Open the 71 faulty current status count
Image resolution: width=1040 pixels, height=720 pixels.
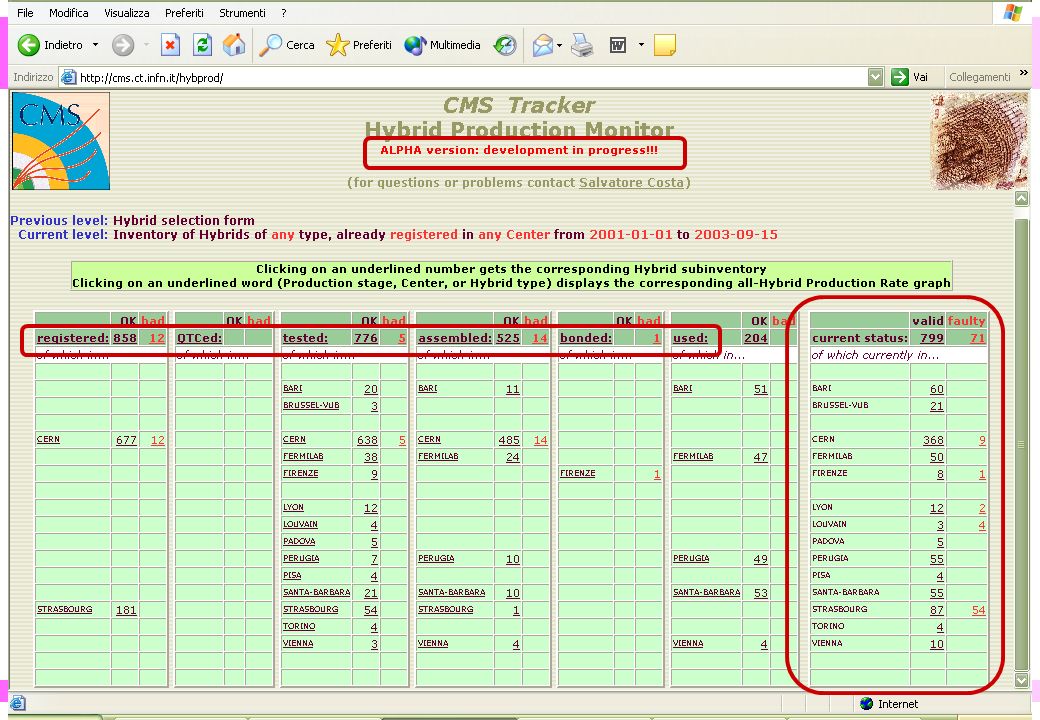(x=978, y=337)
